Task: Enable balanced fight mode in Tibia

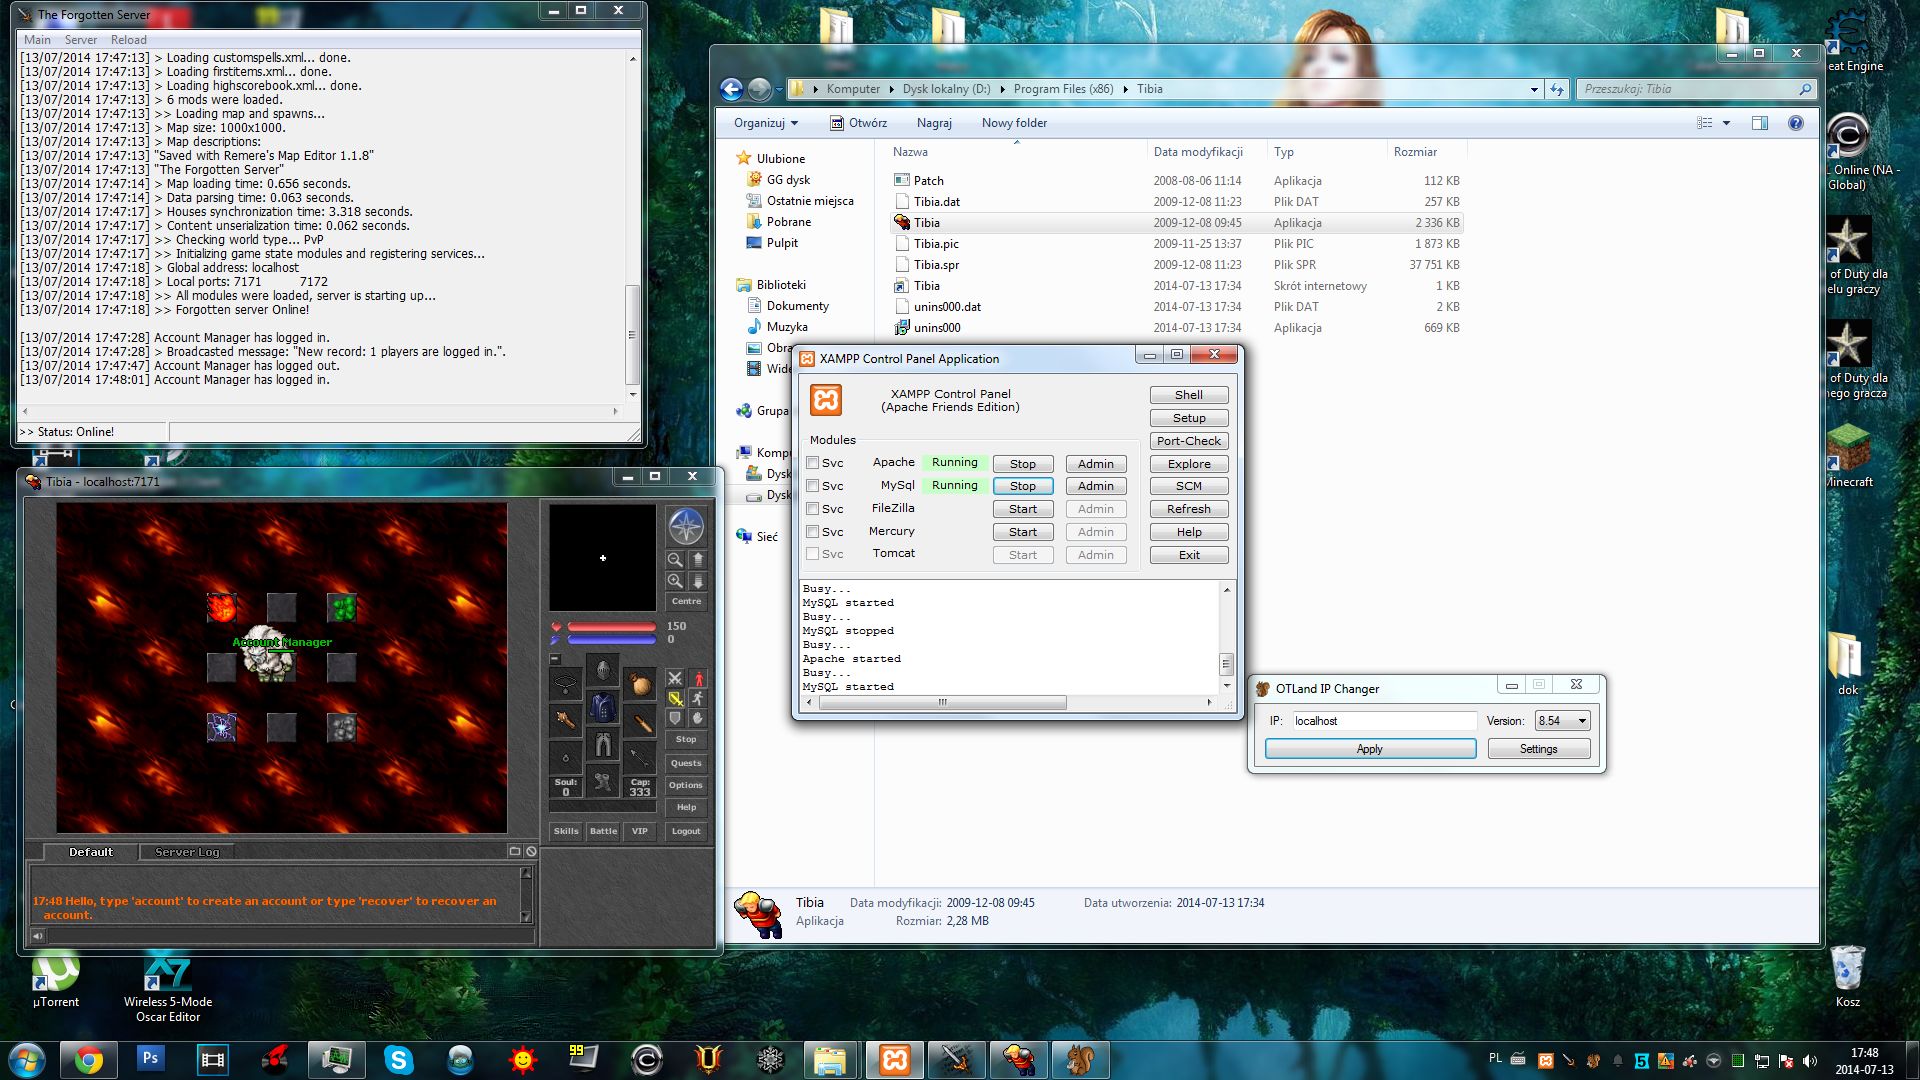Action: 675,698
